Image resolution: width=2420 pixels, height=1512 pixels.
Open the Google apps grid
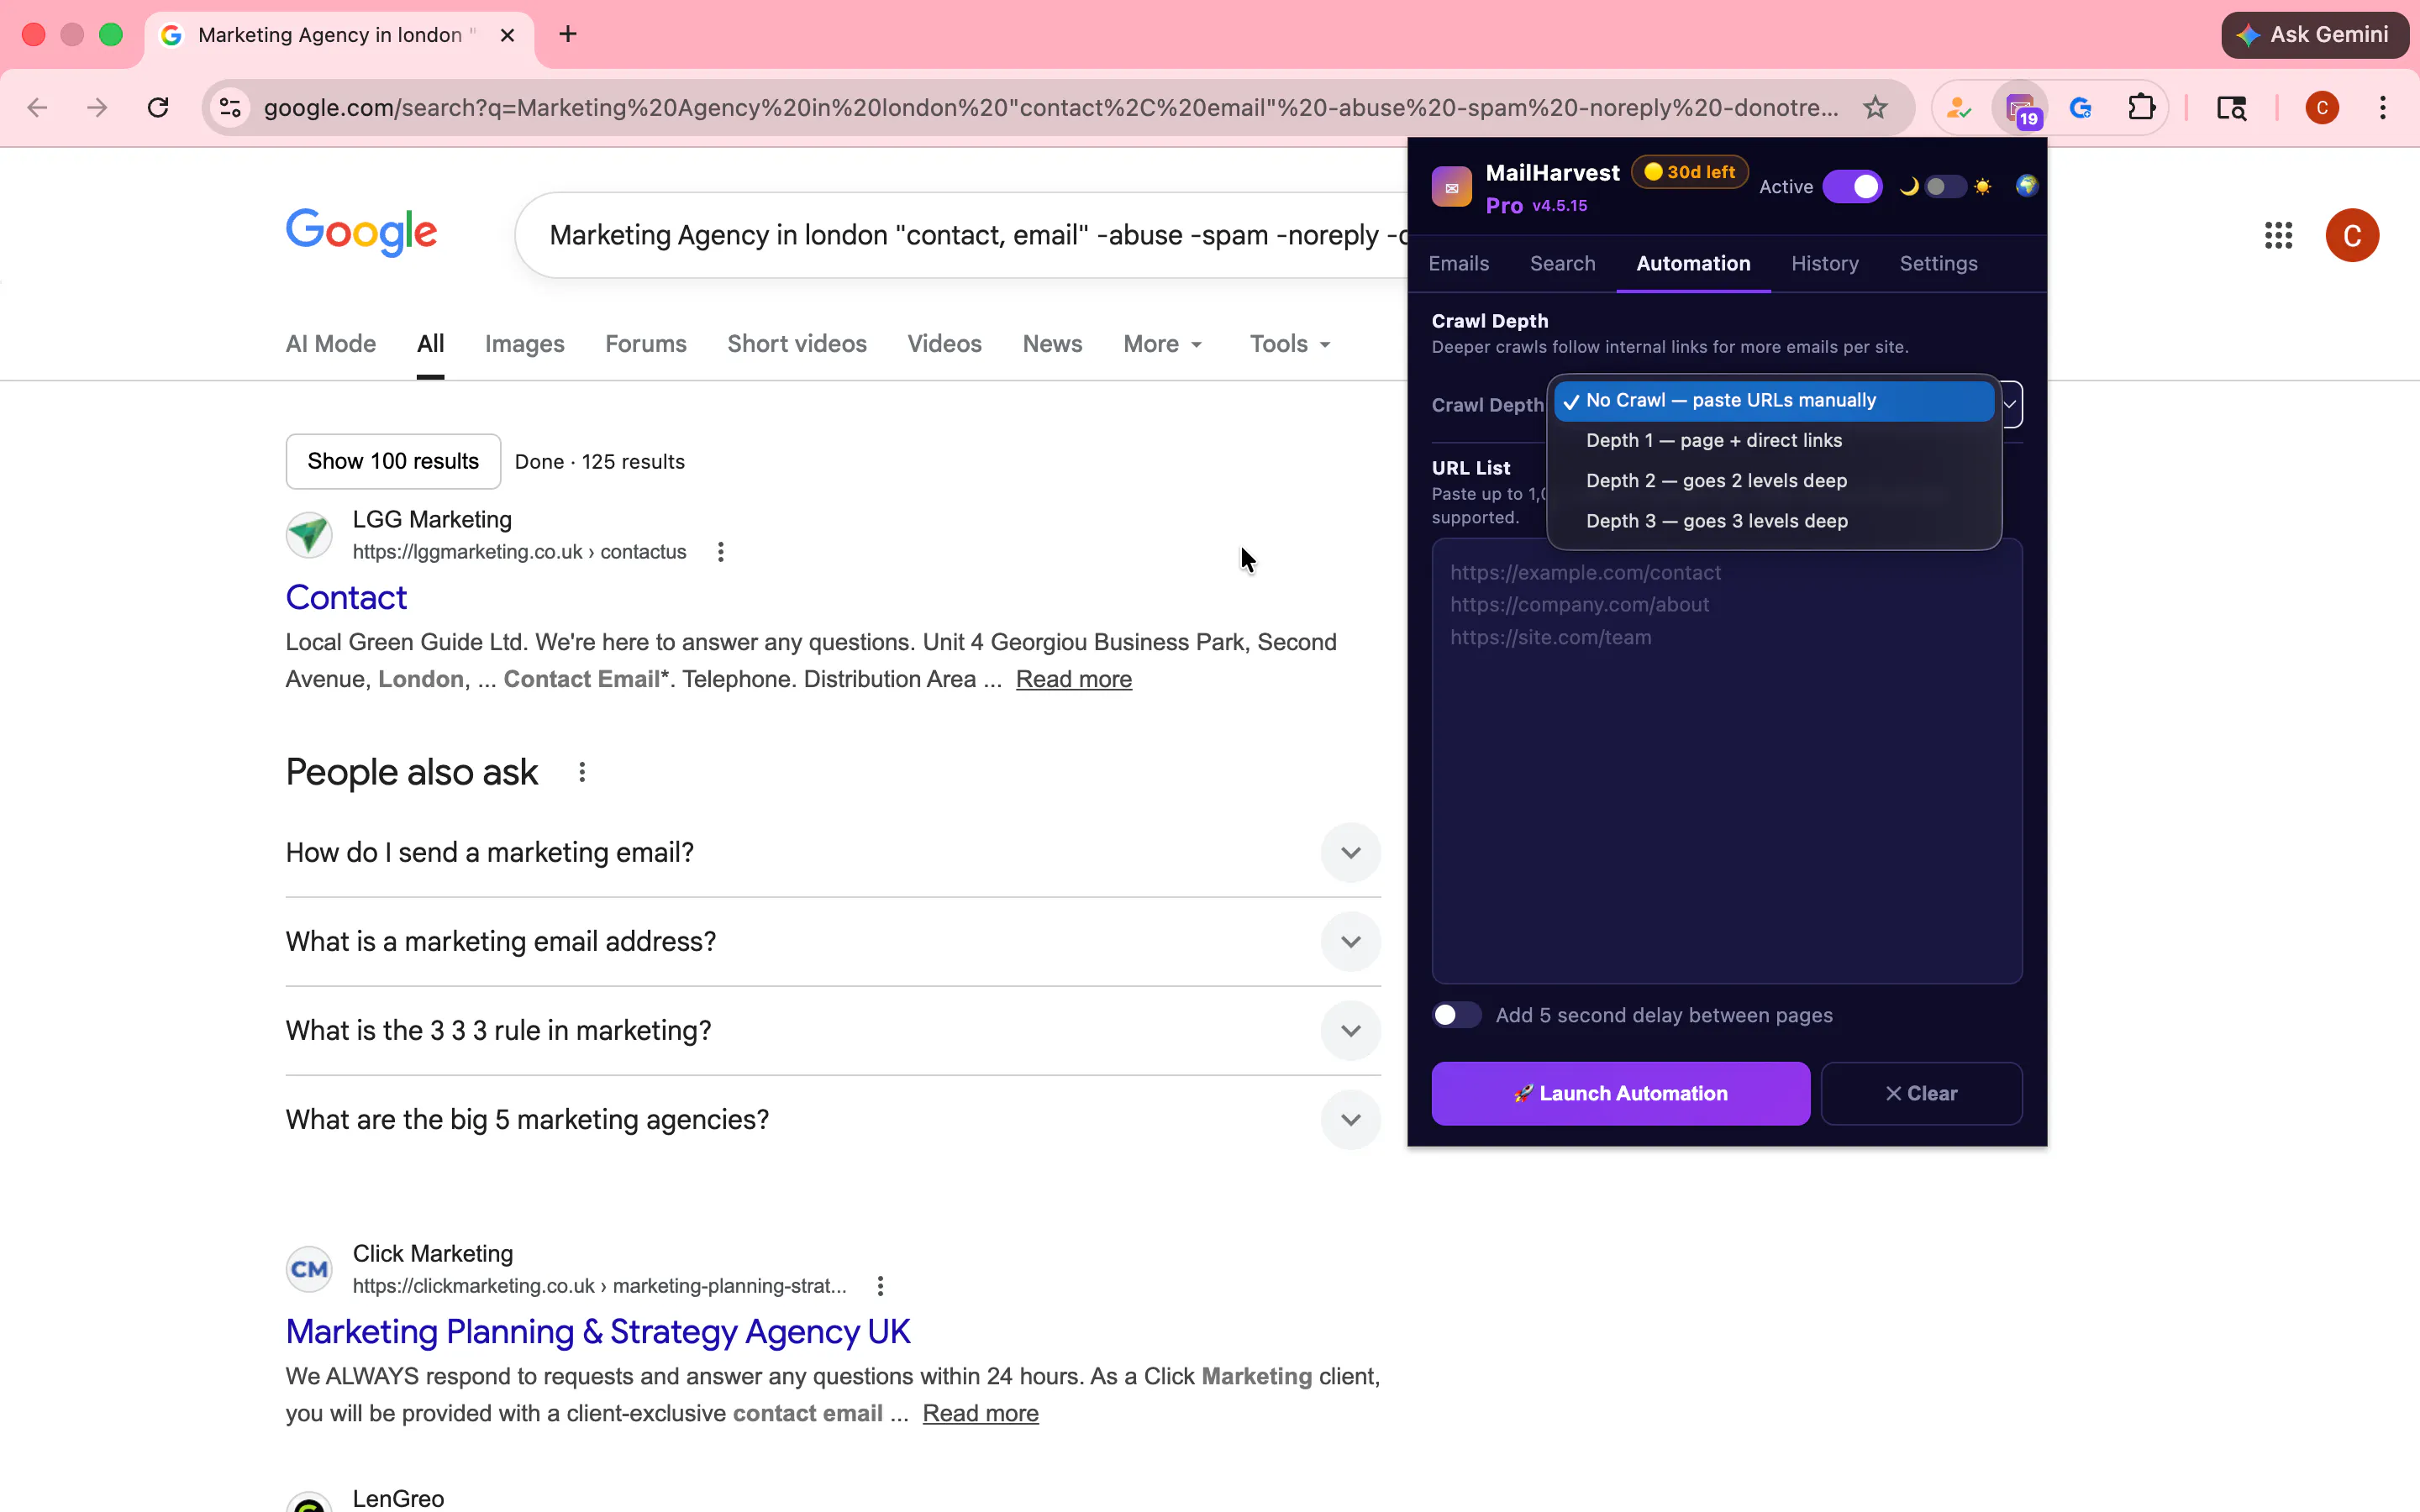(2278, 236)
